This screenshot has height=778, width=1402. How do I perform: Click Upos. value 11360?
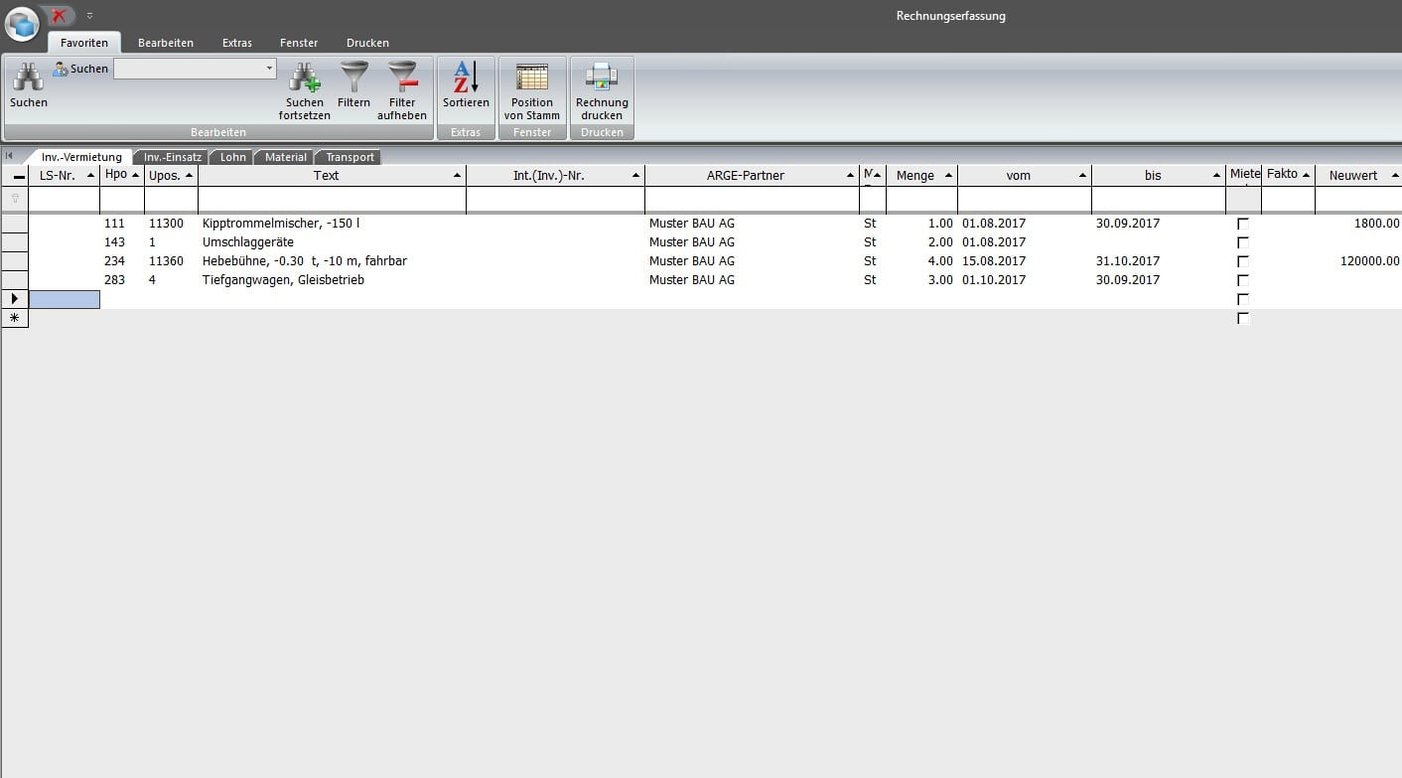coord(166,262)
